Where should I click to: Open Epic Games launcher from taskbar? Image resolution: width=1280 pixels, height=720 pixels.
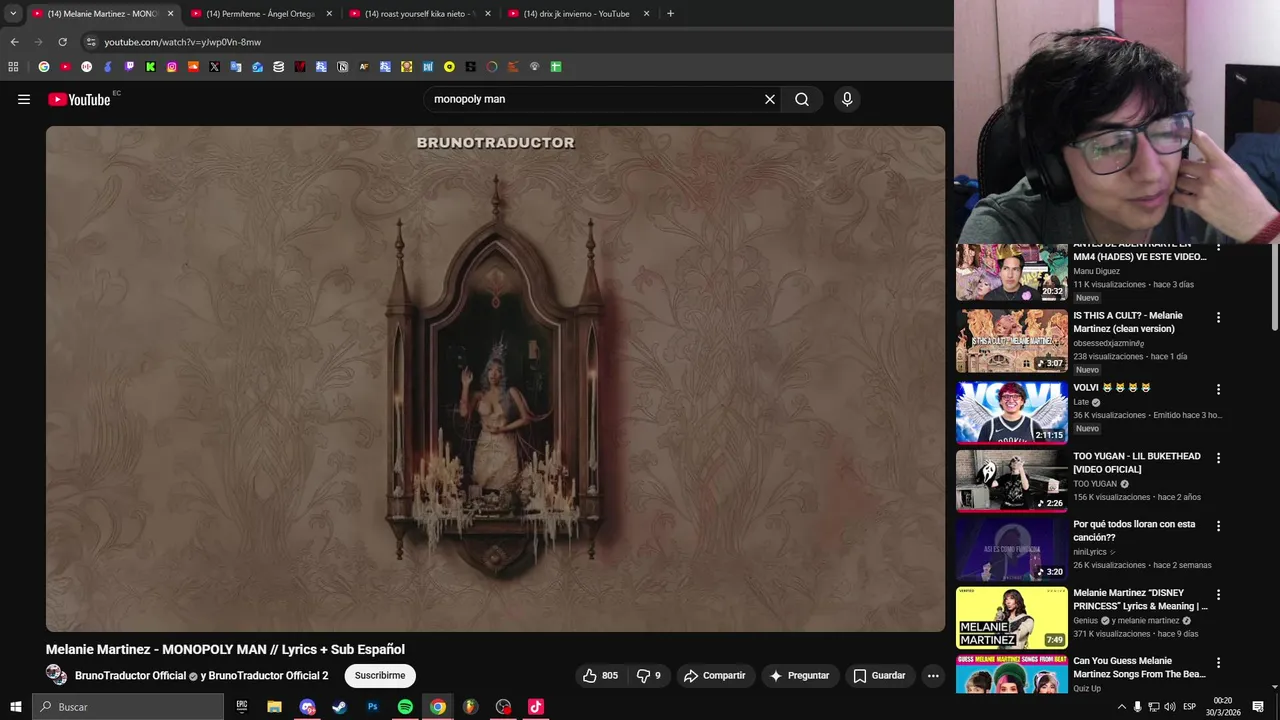tap(242, 707)
